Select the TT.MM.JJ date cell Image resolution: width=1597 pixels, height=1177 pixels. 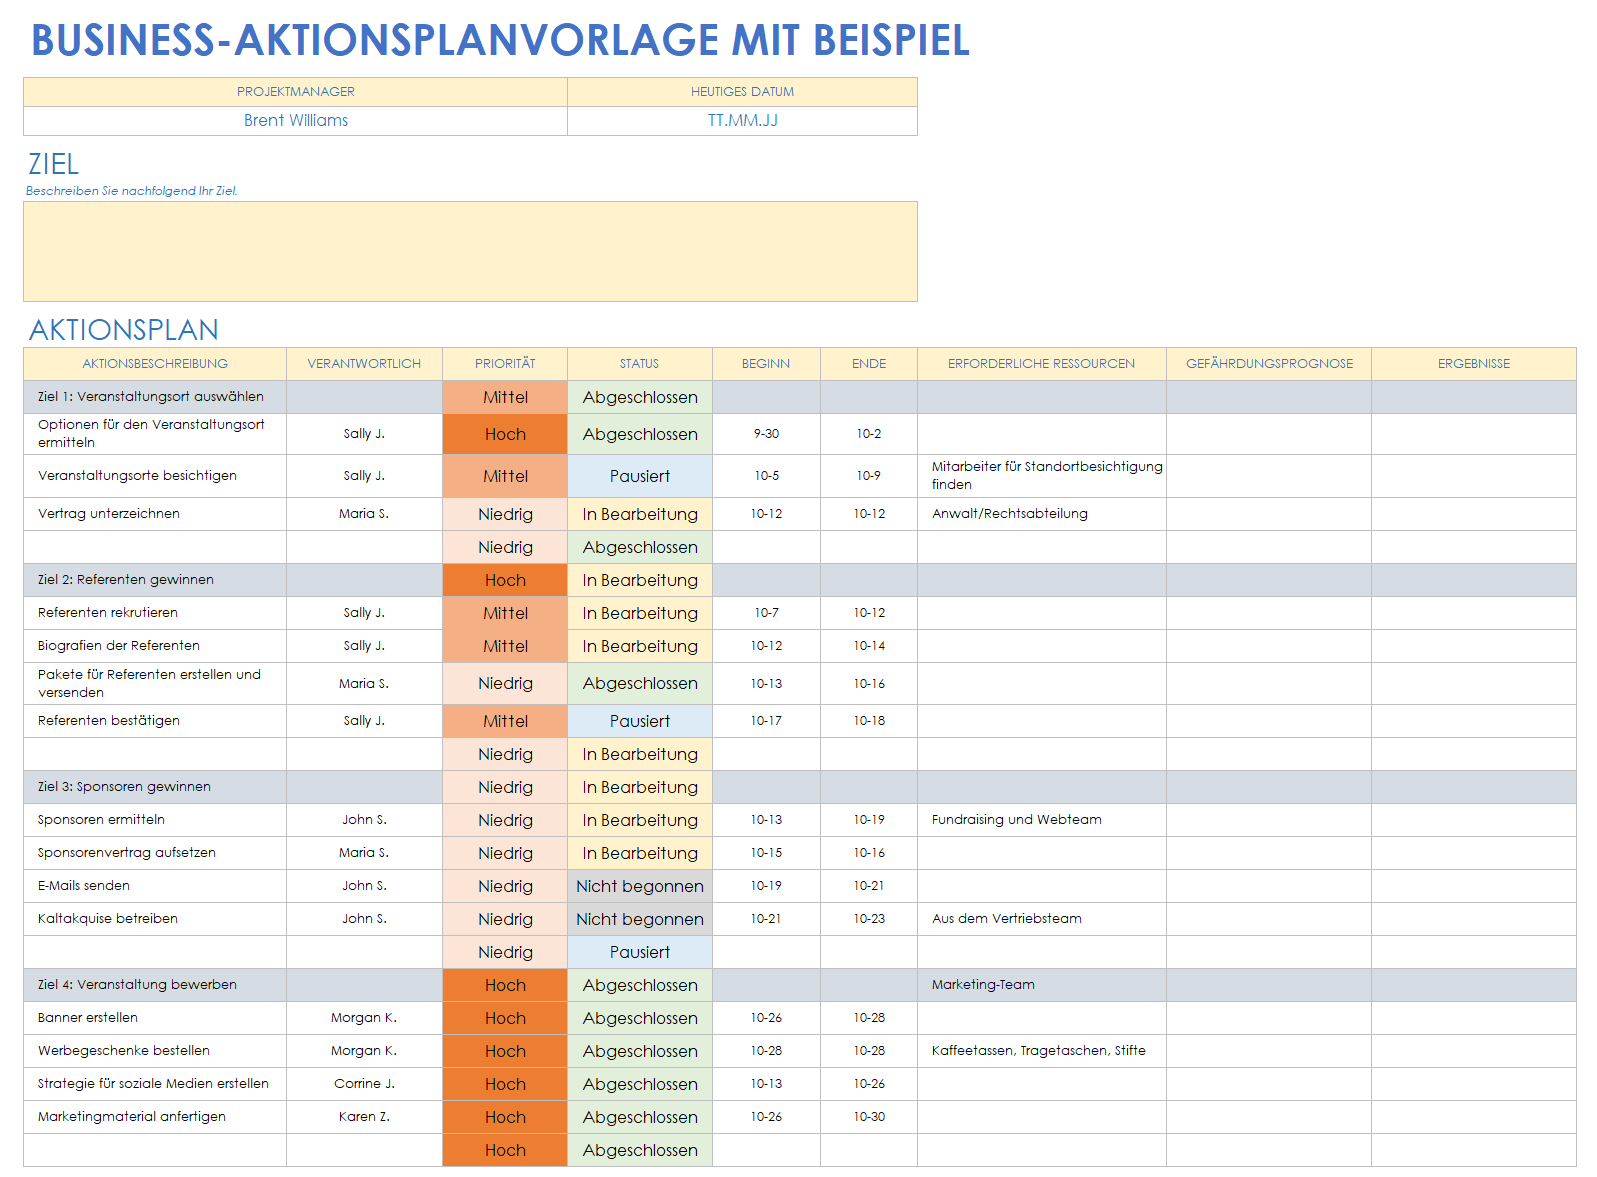[742, 121]
